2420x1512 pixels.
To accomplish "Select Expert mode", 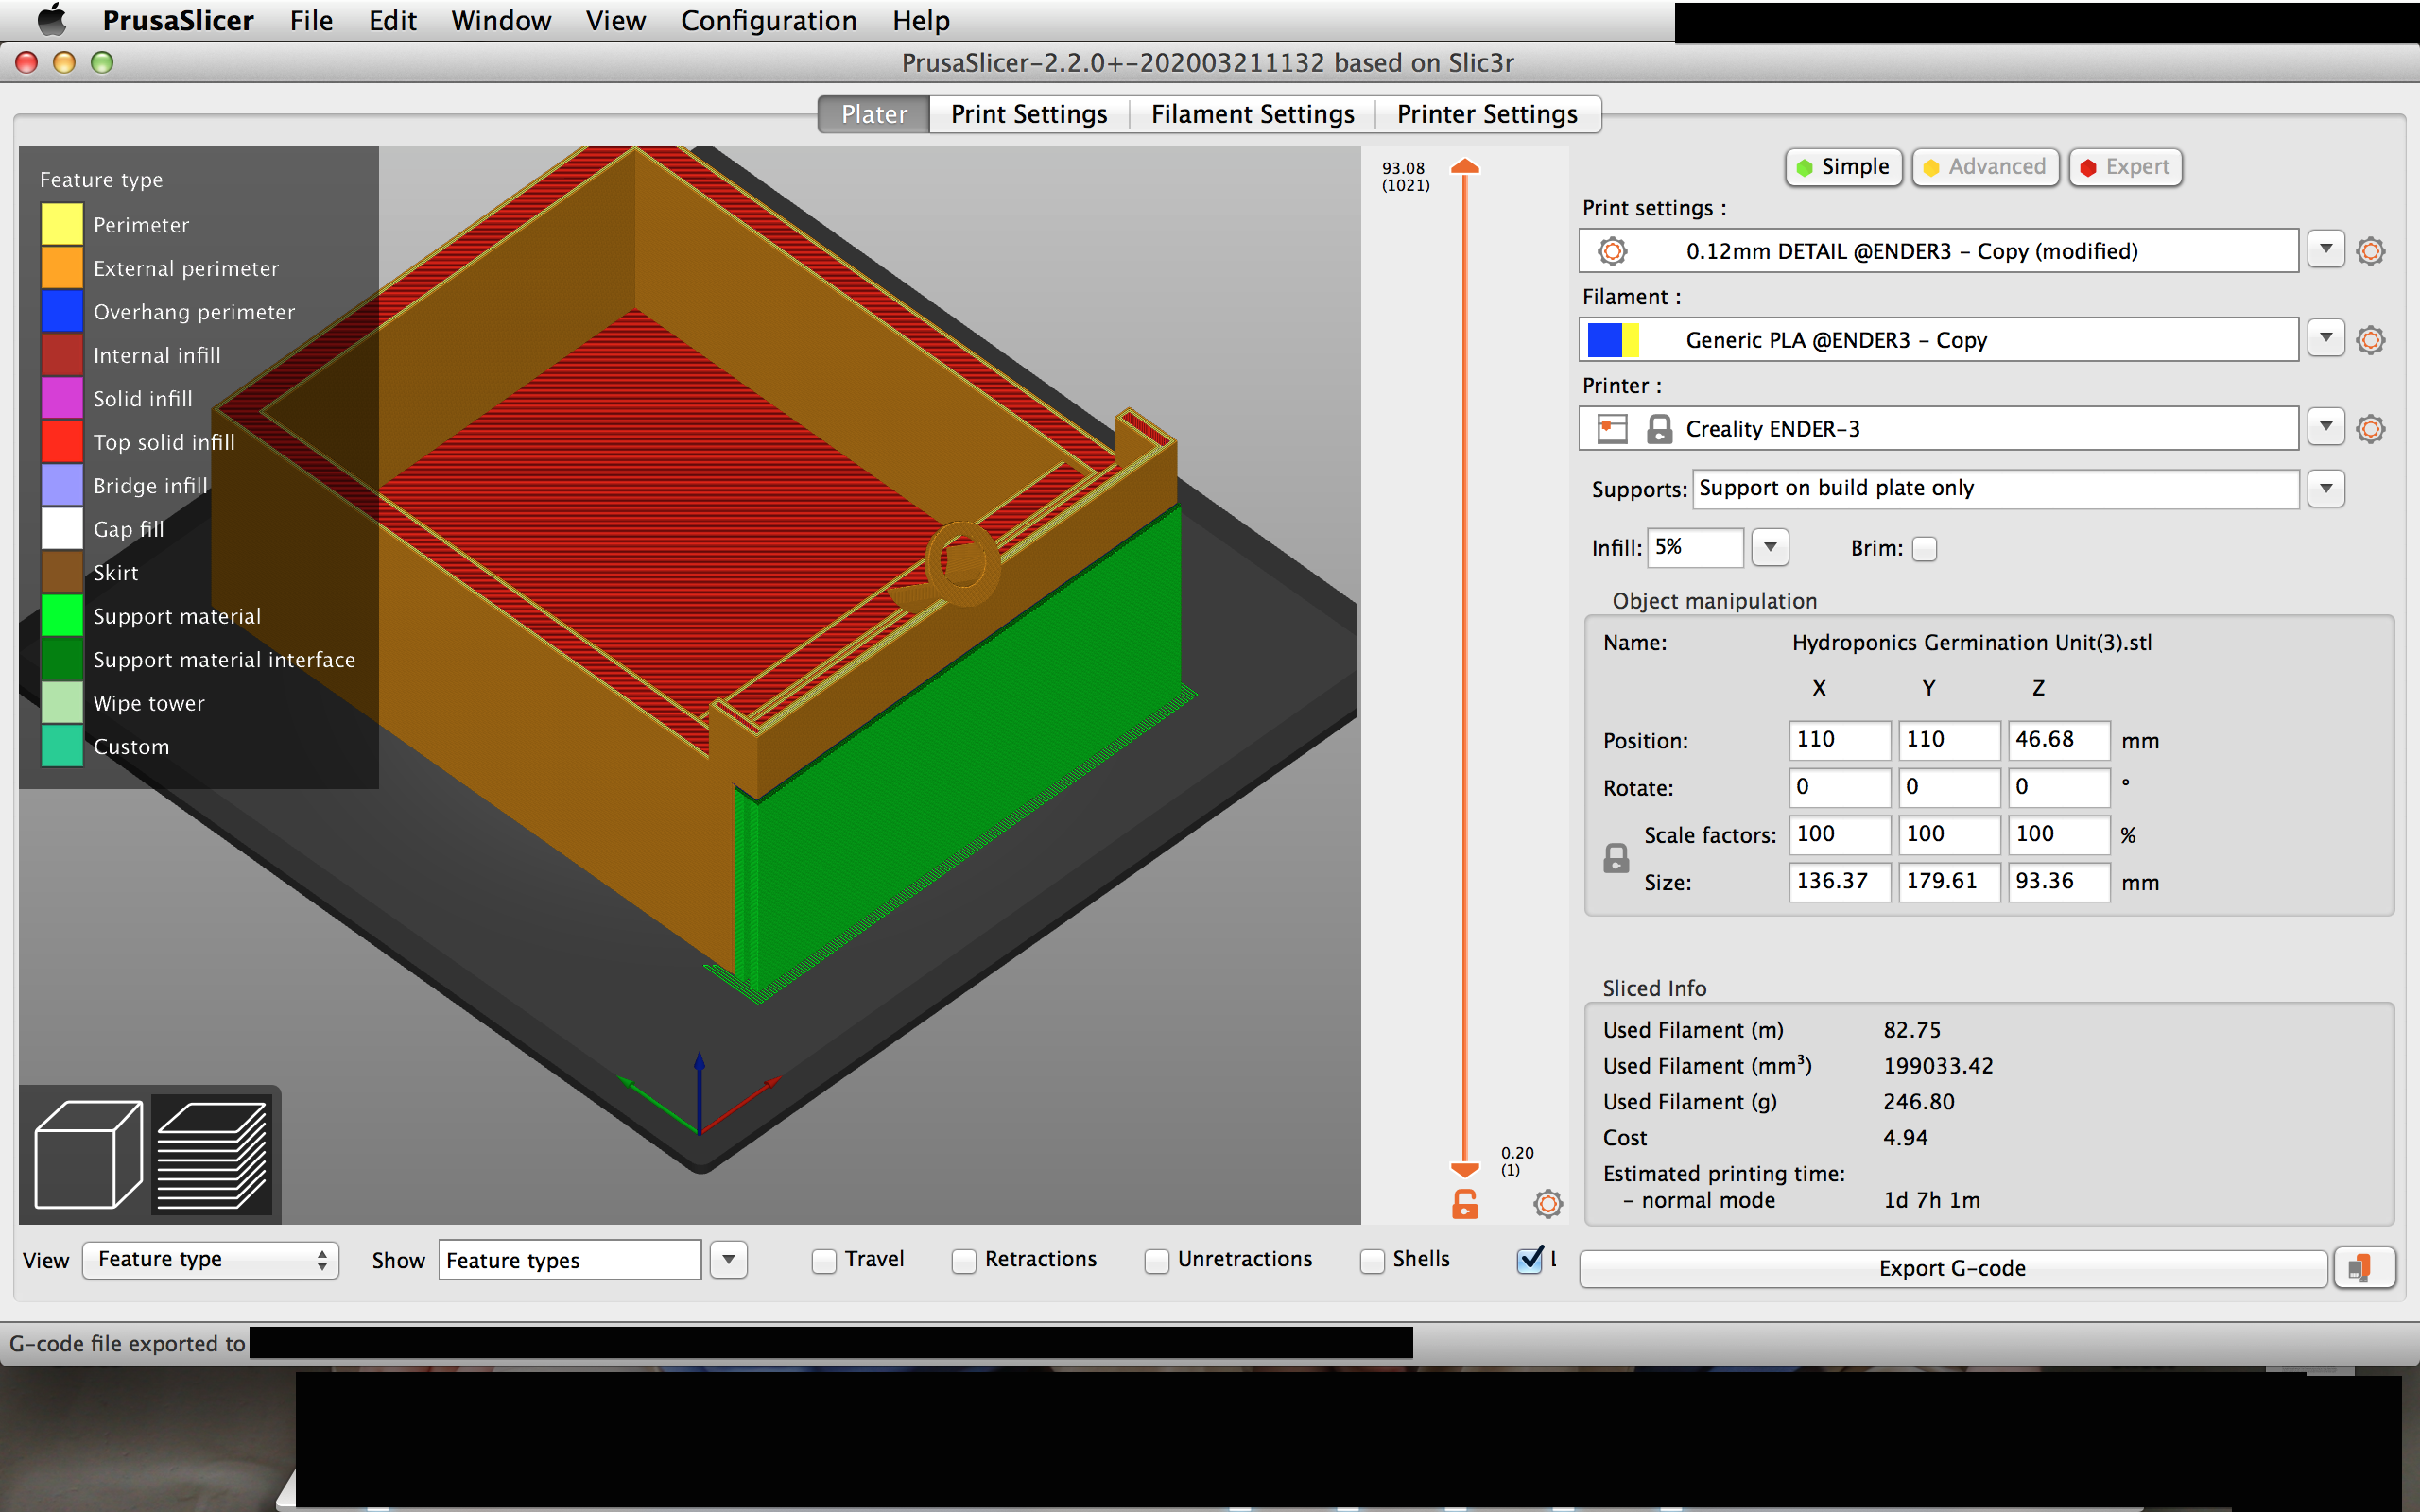I will (x=2125, y=167).
